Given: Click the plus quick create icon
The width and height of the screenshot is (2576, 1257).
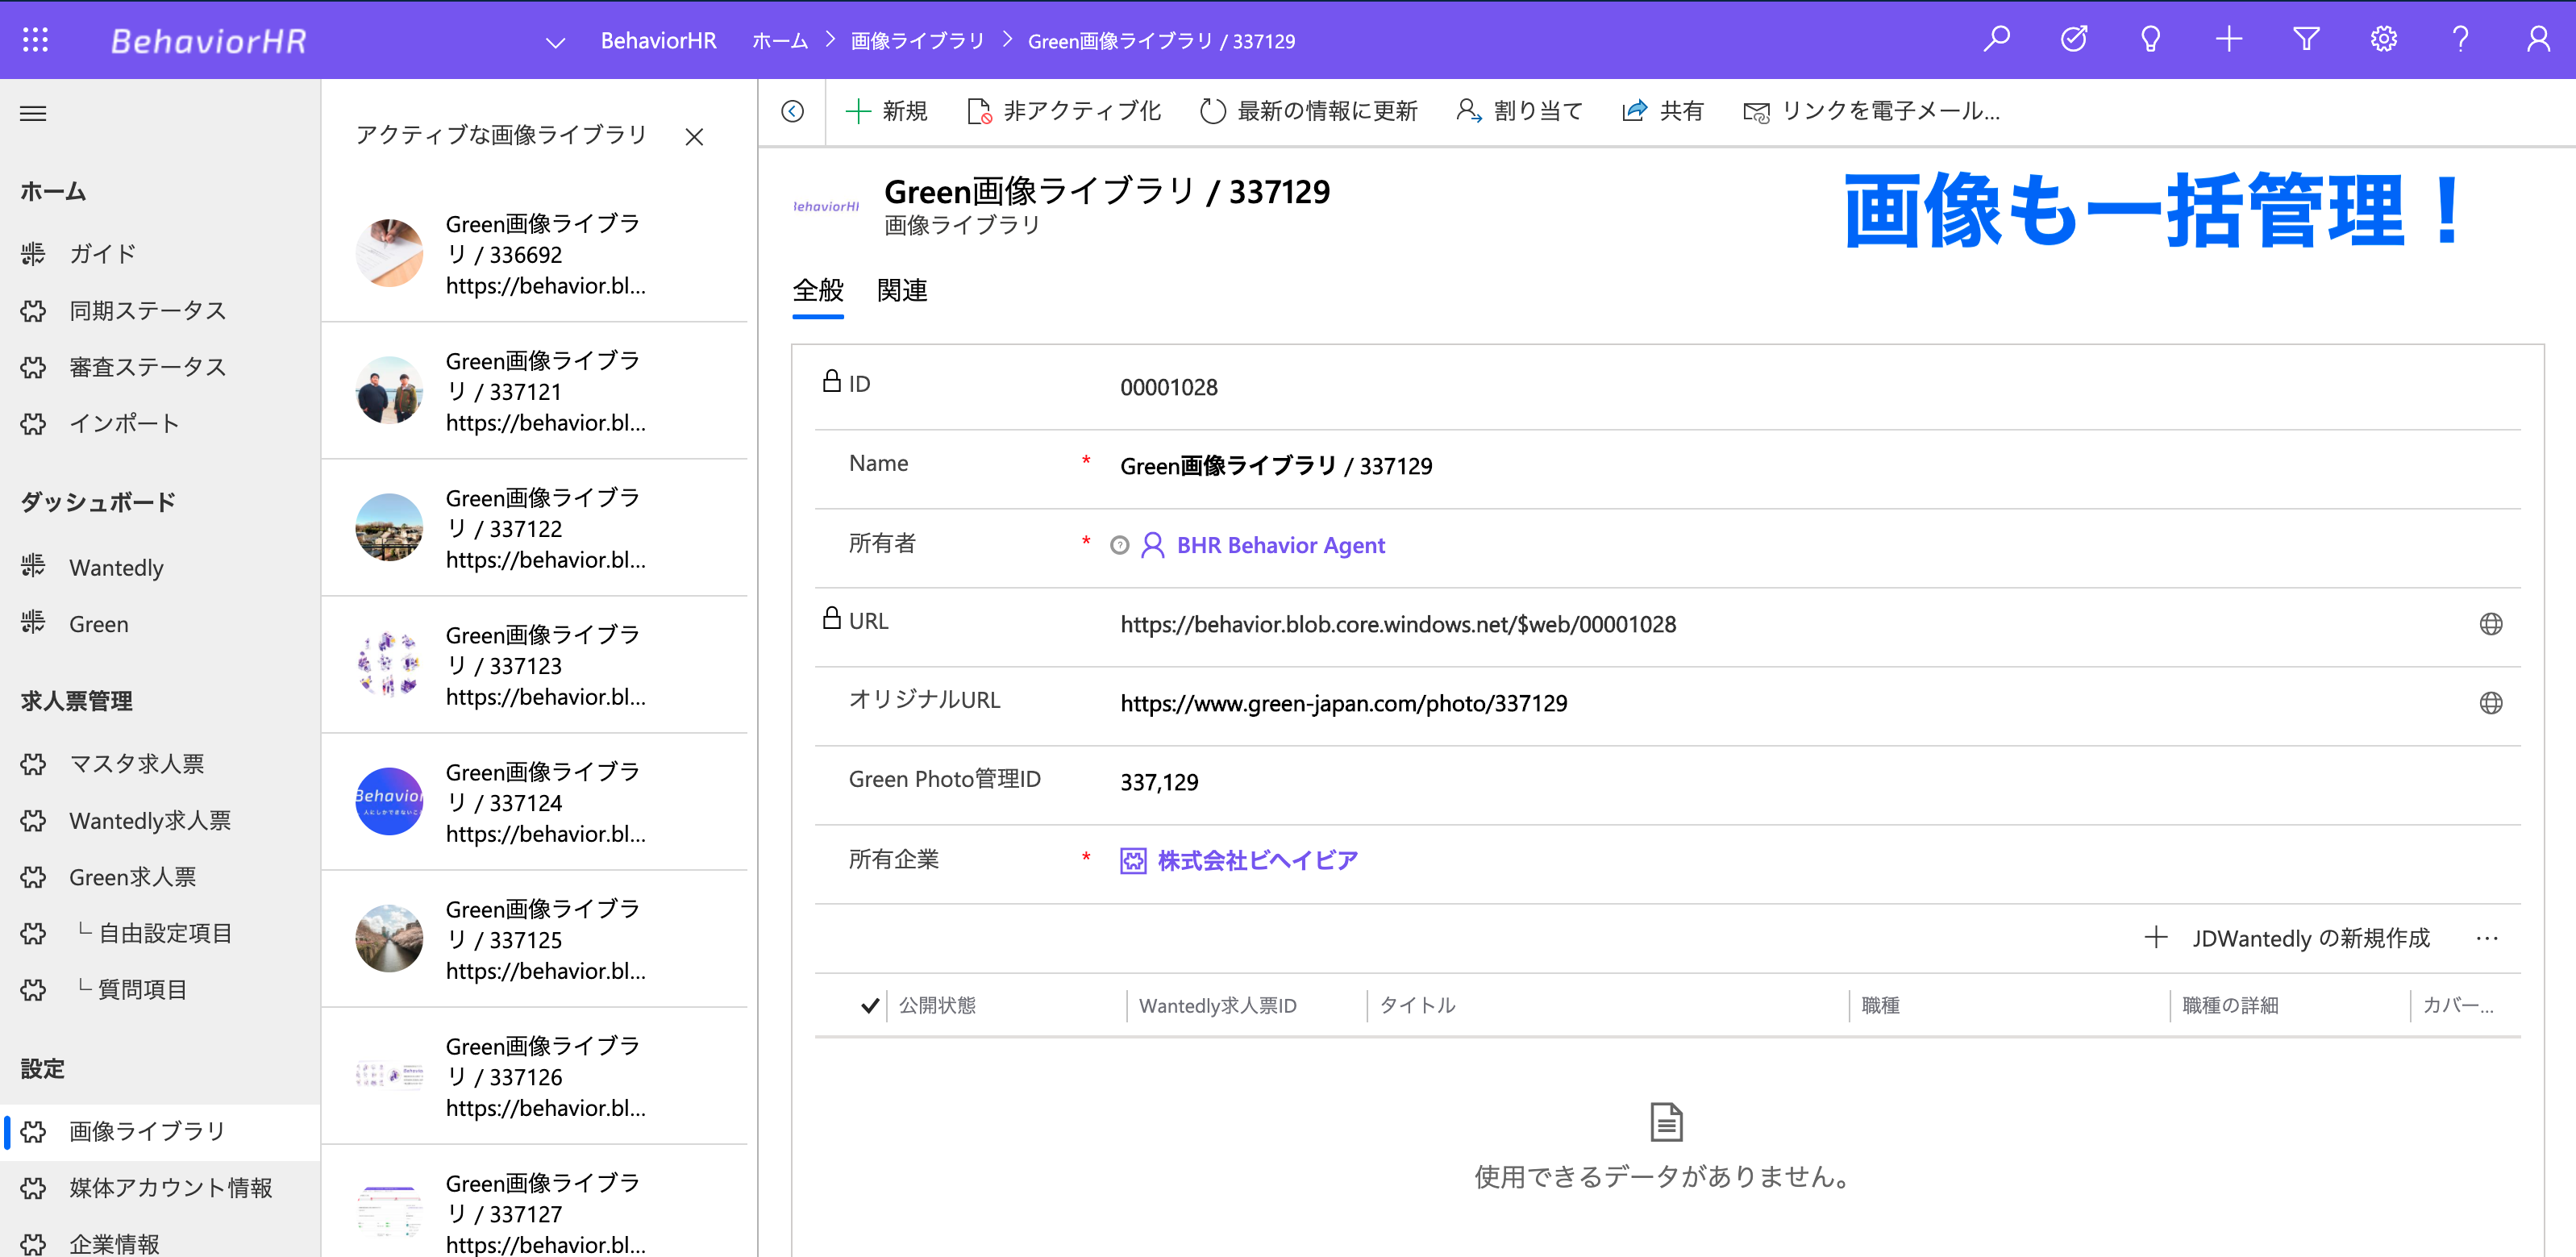Looking at the screenshot, I should [2228, 40].
